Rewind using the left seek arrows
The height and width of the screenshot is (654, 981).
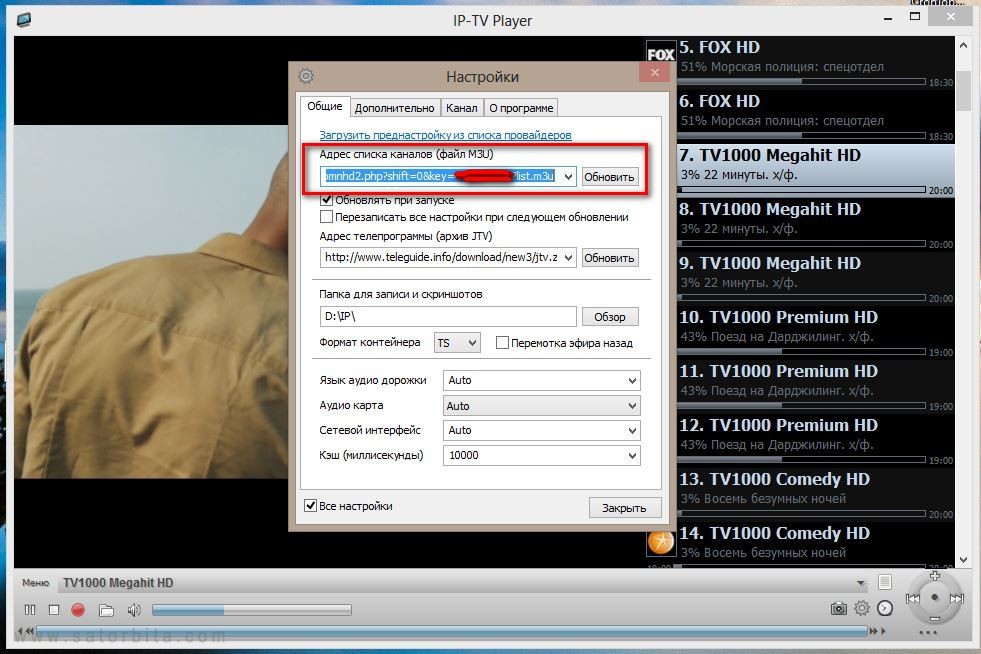pyautogui.click(x=24, y=631)
